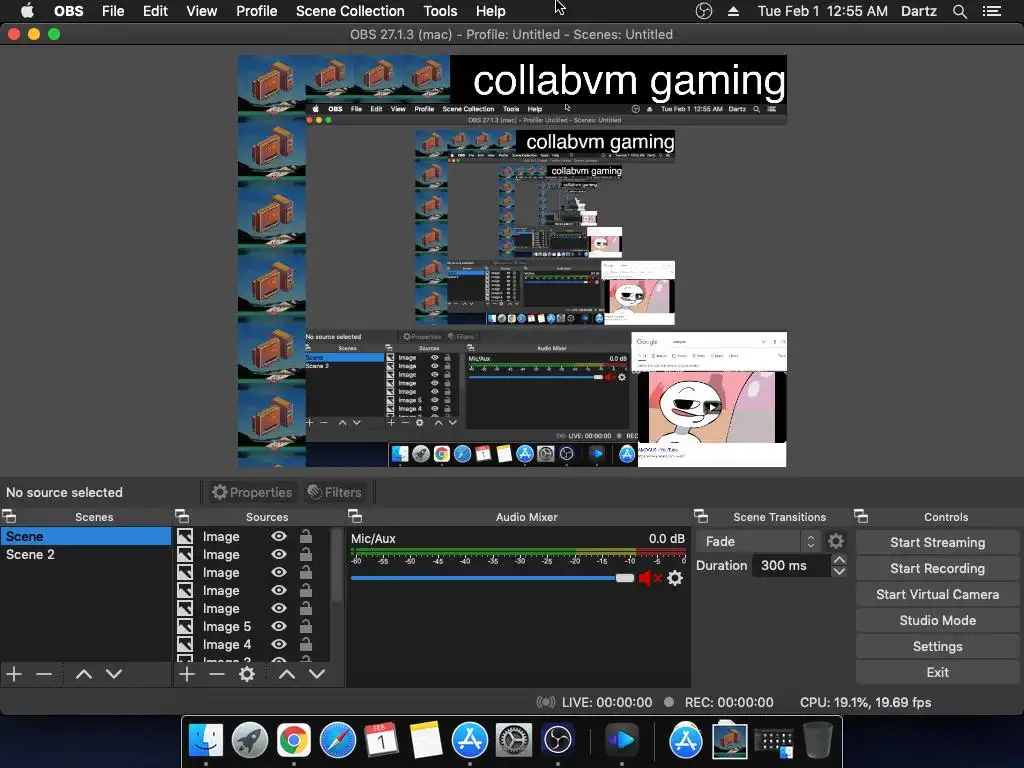This screenshot has width=1024, height=768.
Task: Increase transition Duration with up arrow
Action: (839, 560)
